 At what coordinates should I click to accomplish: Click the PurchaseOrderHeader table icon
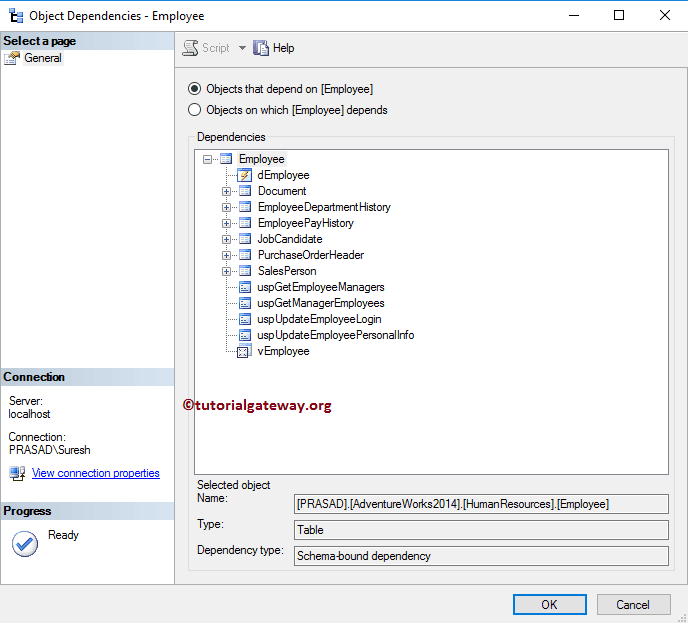245,255
